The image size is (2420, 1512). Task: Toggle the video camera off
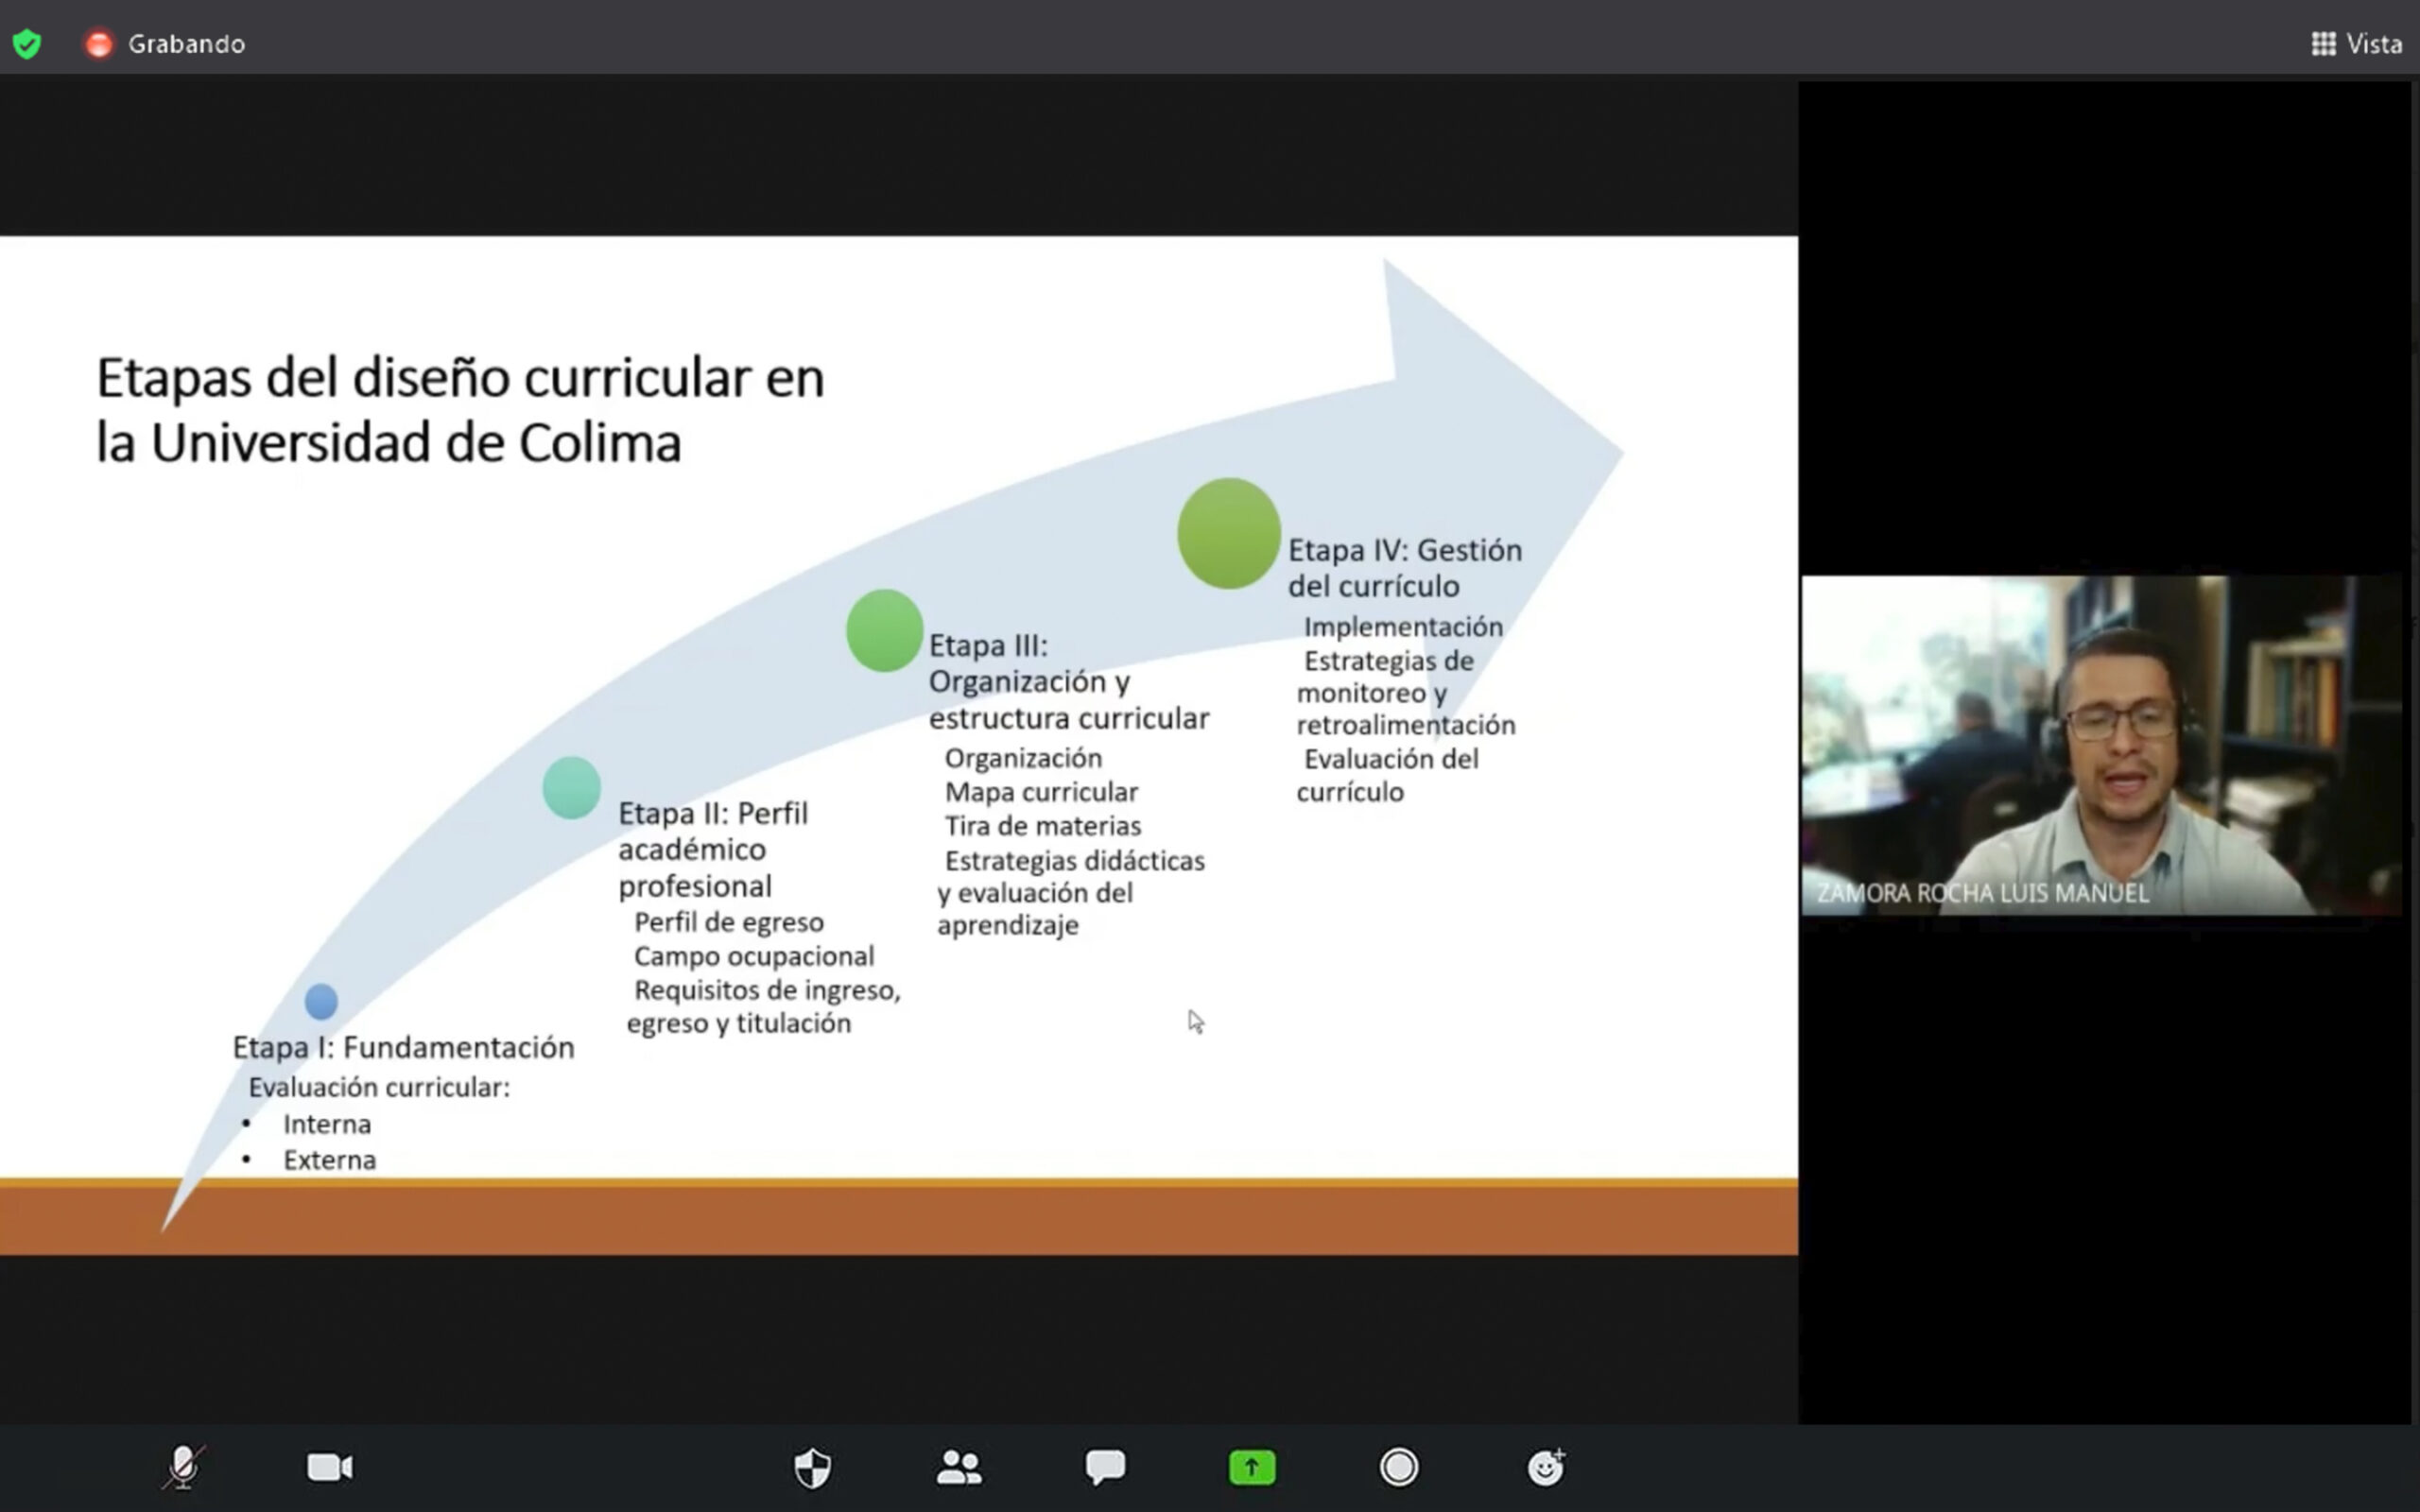pos(329,1467)
